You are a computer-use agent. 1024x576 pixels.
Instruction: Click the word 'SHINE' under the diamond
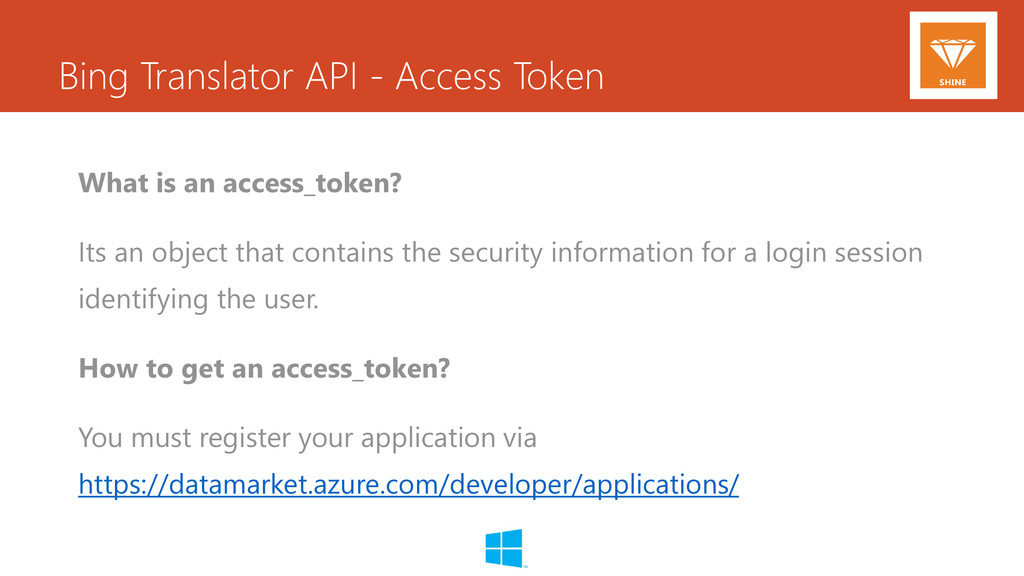pyautogui.click(x=953, y=82)
